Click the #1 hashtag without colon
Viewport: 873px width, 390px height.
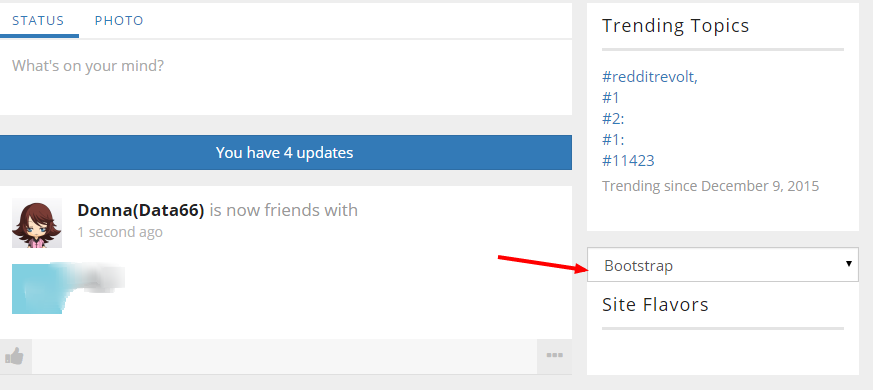click(x=611, y=98)
